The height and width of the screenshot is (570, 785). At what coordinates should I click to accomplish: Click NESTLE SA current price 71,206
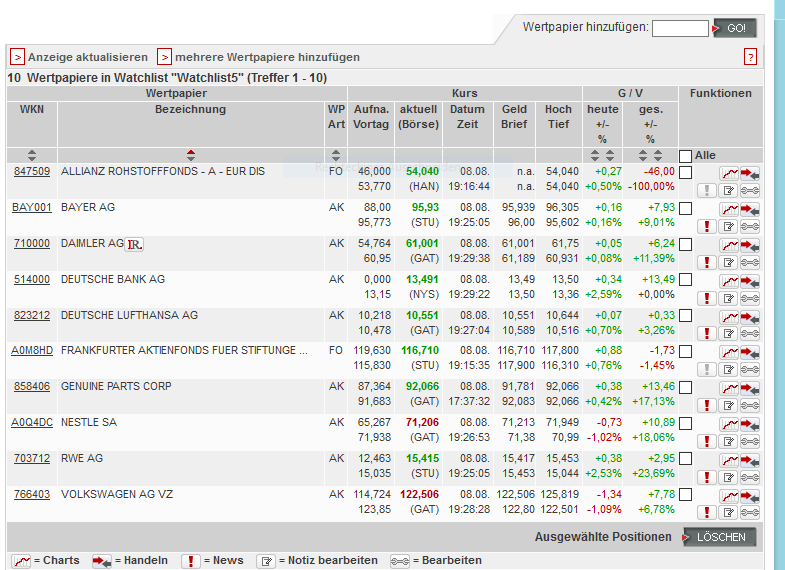(423, 422)
